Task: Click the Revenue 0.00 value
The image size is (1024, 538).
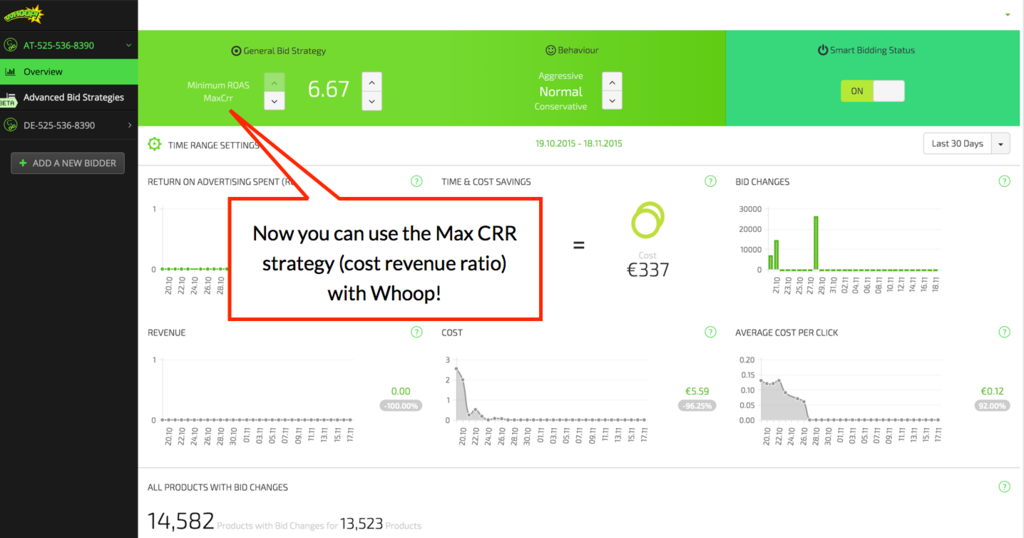Action: click(400, 391)
